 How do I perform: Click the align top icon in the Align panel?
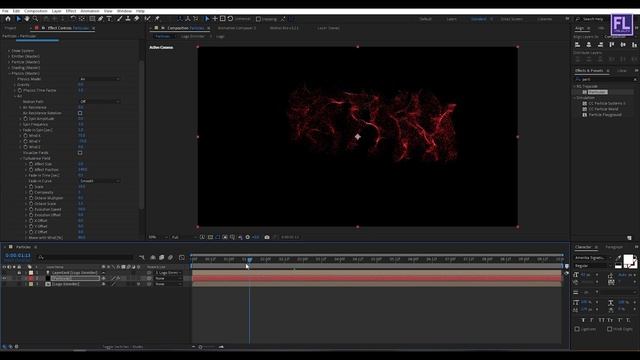611,44
